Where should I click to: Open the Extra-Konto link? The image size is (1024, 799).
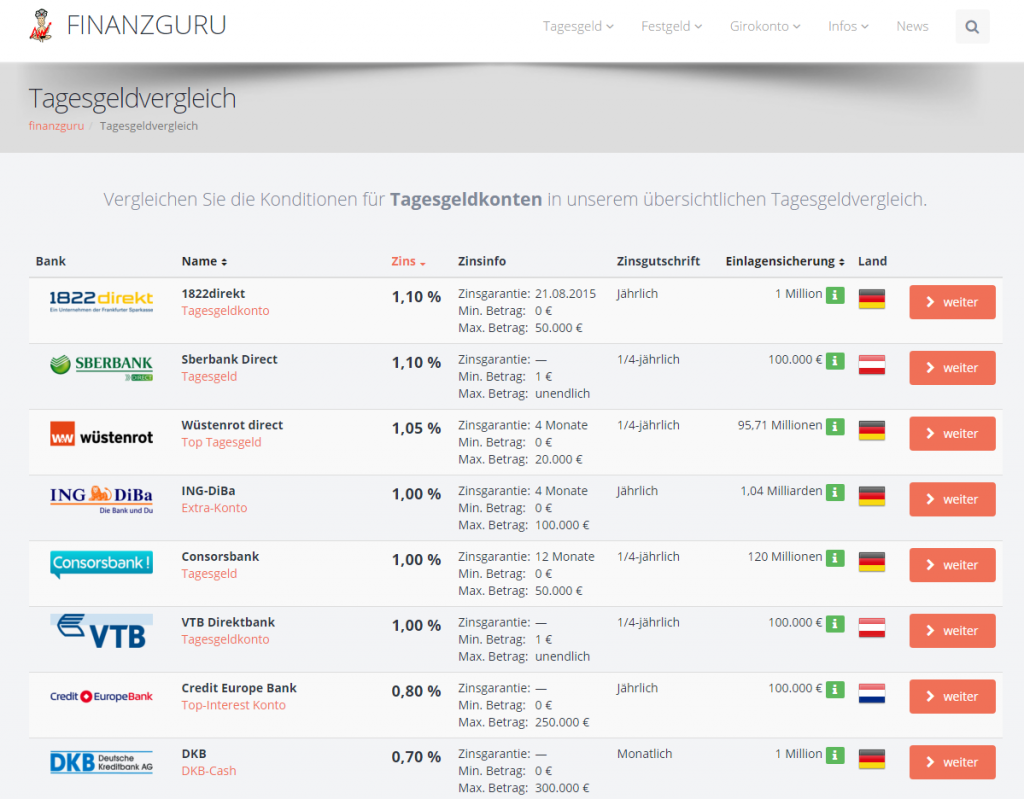click(x=214, y=508)
